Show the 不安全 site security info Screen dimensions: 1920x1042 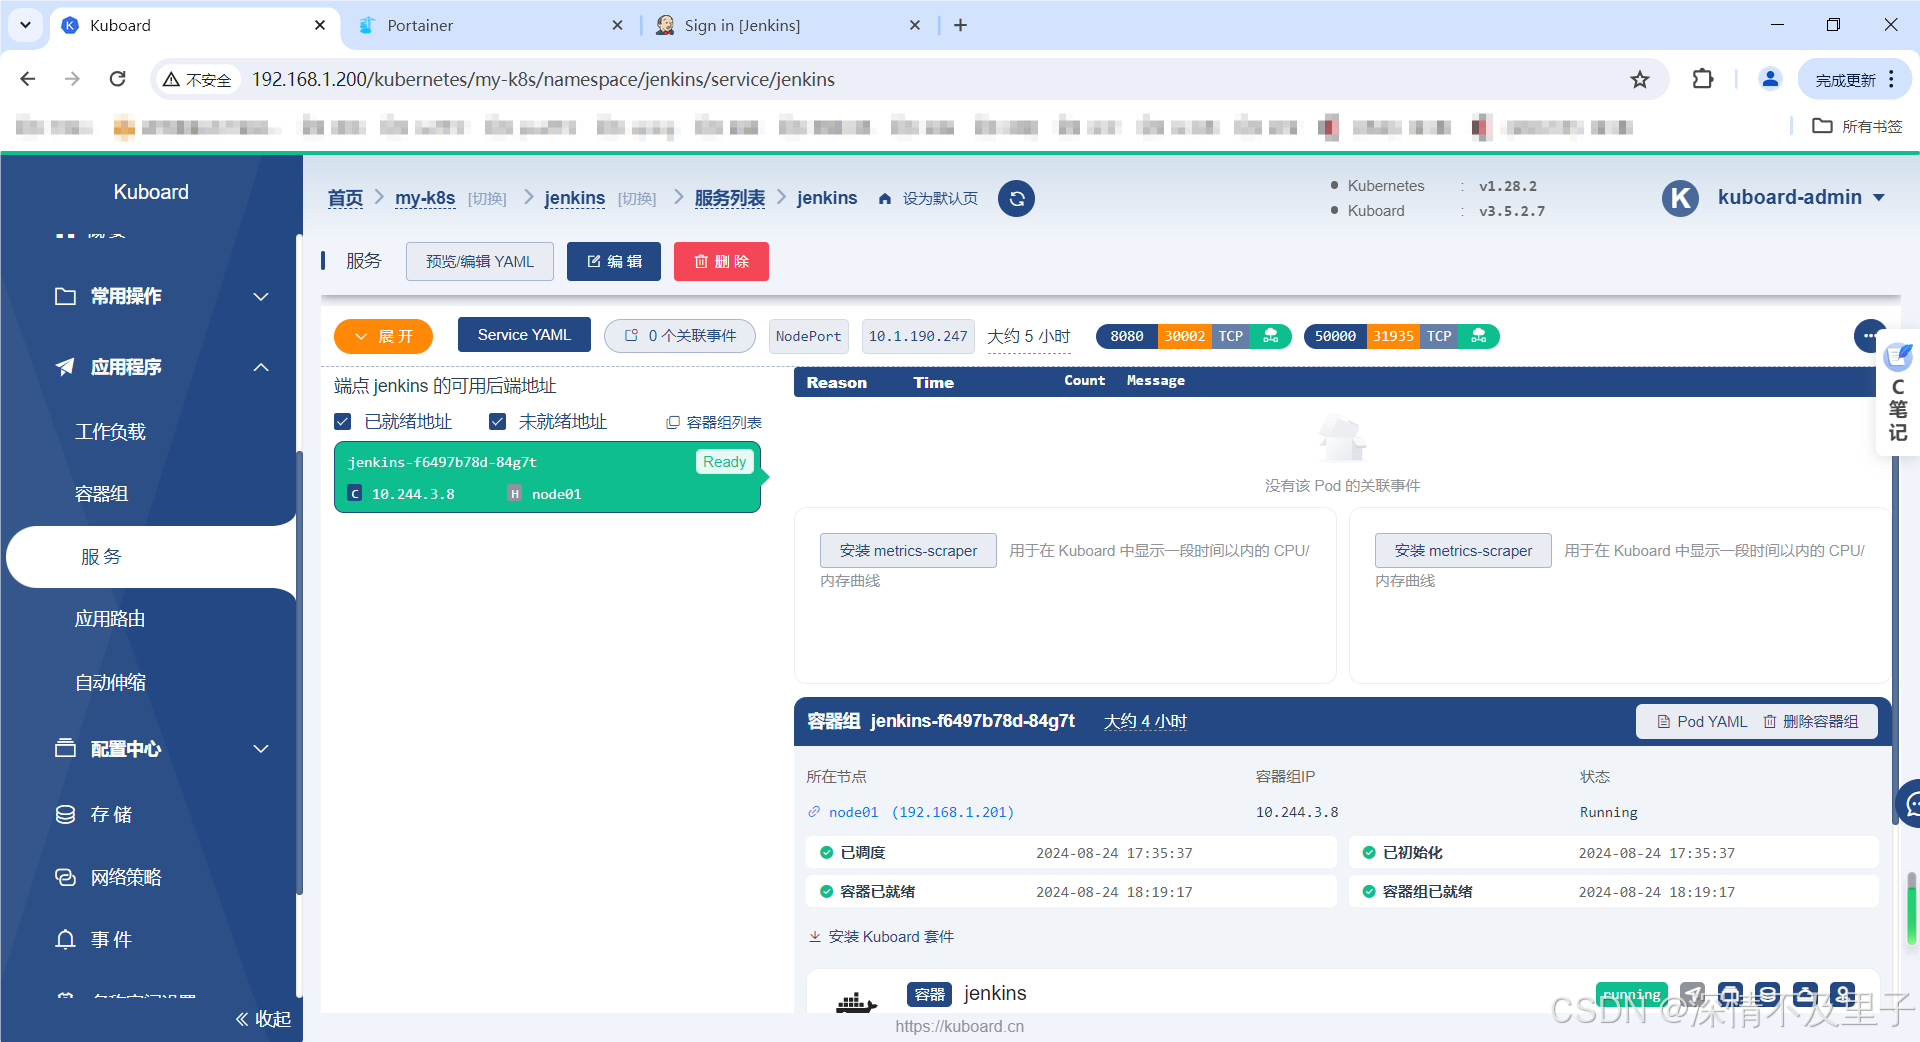coord(197,80)
